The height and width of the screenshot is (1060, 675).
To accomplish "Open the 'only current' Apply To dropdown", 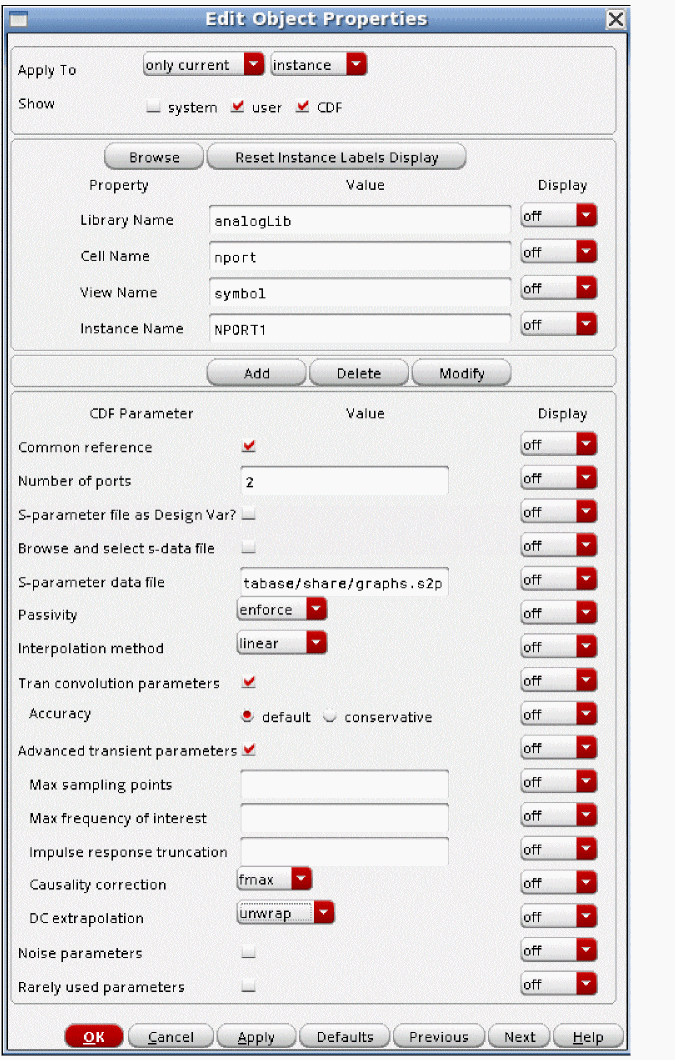I will tap(204, 65).
